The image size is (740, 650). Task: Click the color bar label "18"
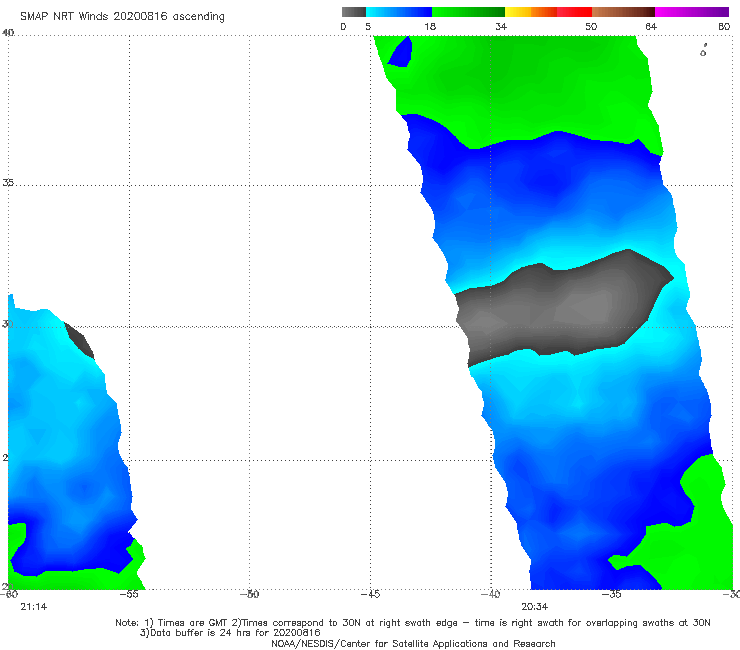(430, 27)
